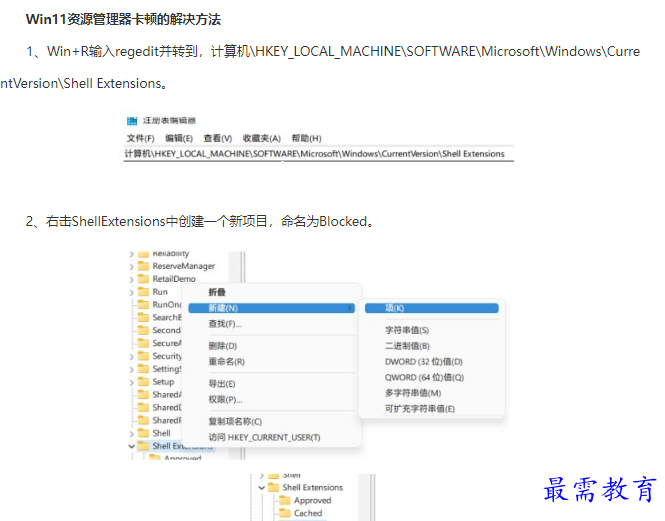Select 重命名(R) menu entry
This screenshot has width=665, height=521.
[226, 361]
